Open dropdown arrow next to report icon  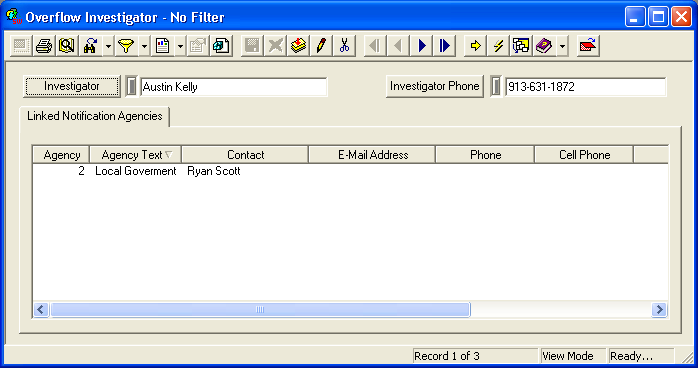click(x=180, y=45)
